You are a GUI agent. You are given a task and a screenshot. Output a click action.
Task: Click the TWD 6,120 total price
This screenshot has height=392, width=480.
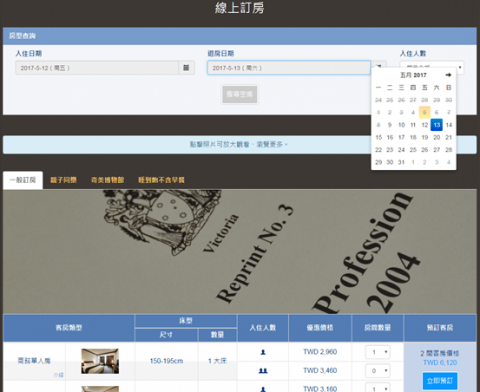pyautogui.click(x=440, y=363)
